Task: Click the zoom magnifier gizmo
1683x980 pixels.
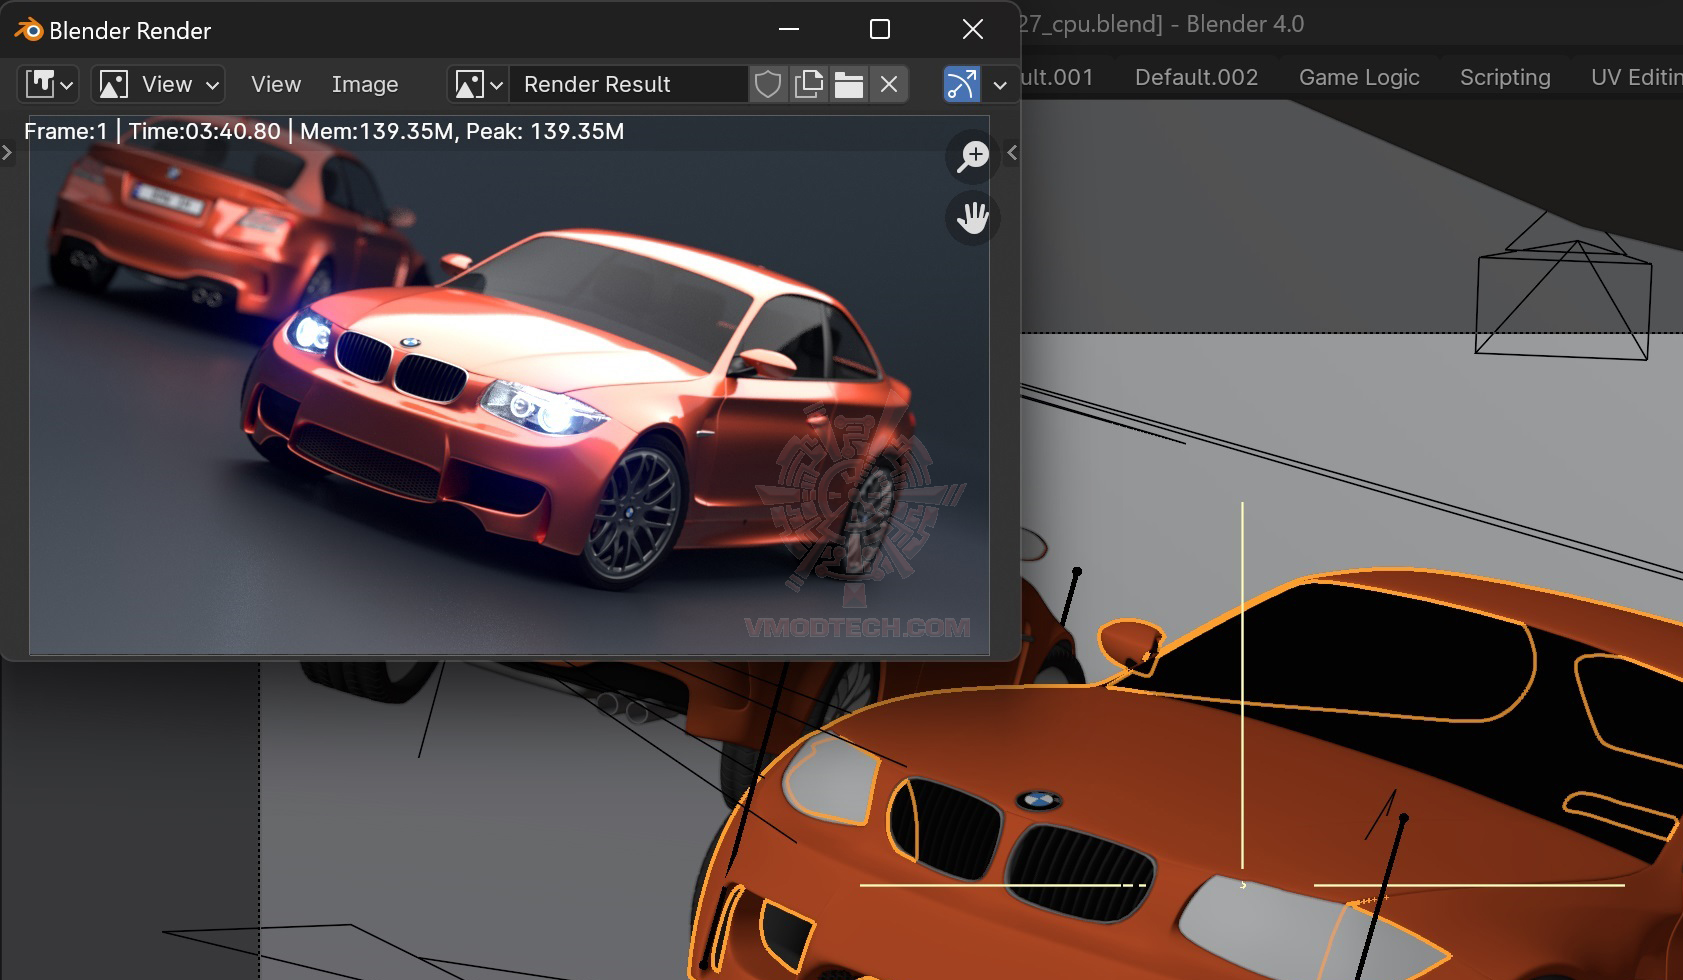Action: (x=973, y=157)
